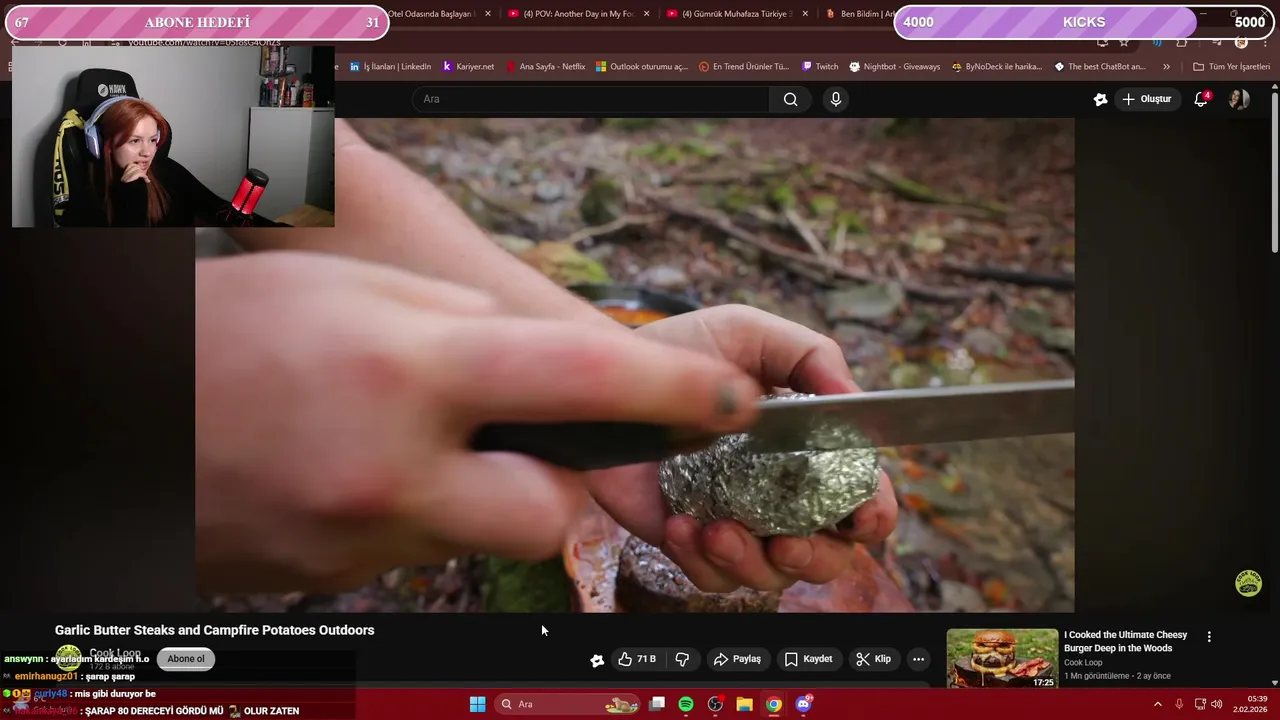Dislike the video with thumbs down

point(682,659)
